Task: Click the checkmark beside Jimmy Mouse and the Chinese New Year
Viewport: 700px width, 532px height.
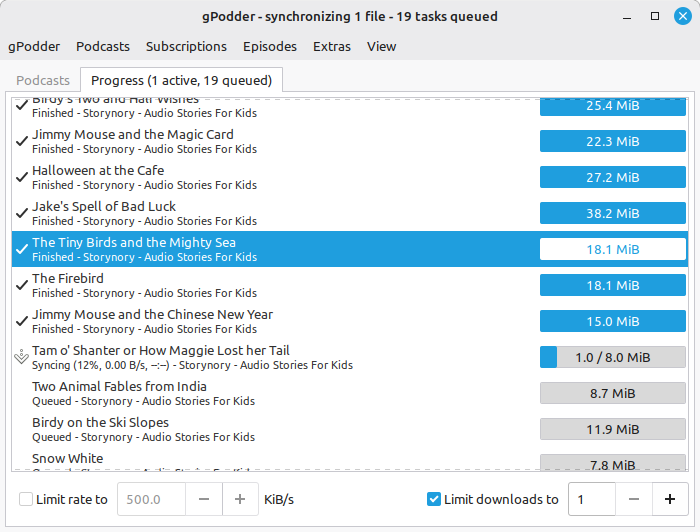Action: [21, 321]
